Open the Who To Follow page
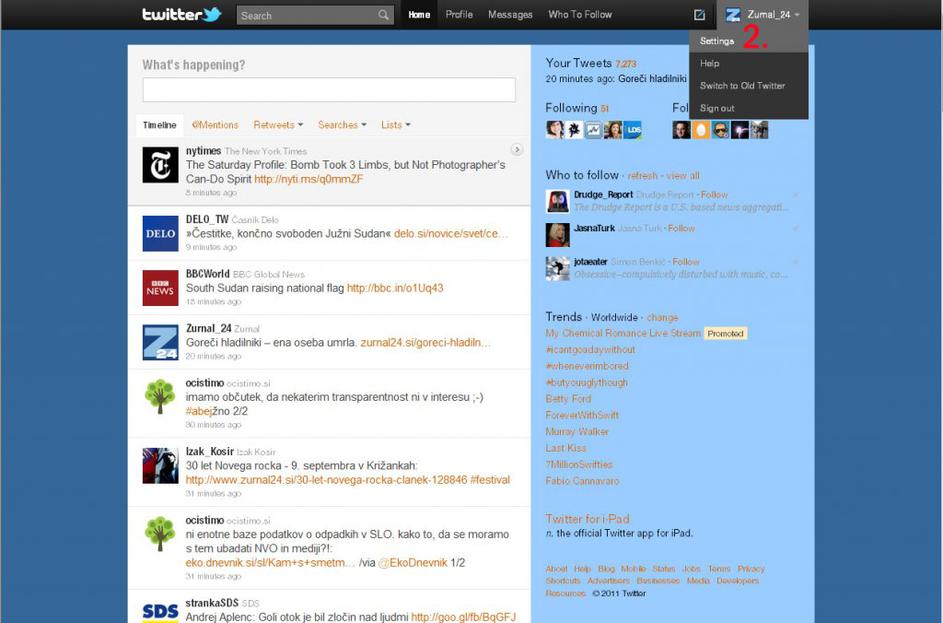 (580, 15)
